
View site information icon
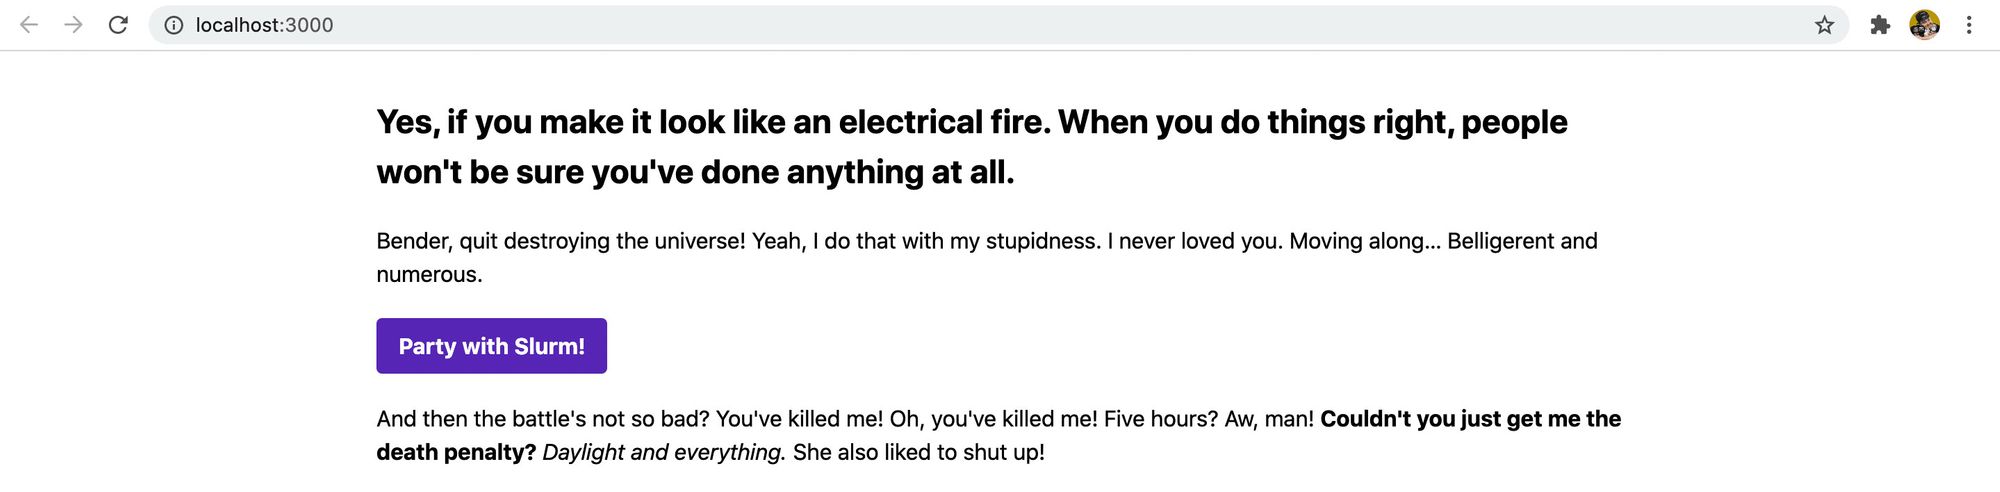coord(174,25)
